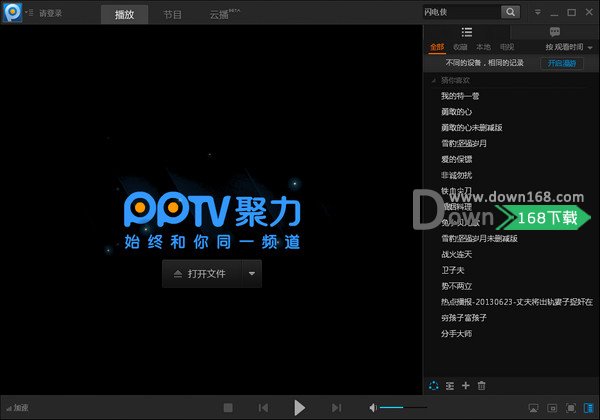Play 势不两立 from the list
600x420 pixels.
point(457,286)
